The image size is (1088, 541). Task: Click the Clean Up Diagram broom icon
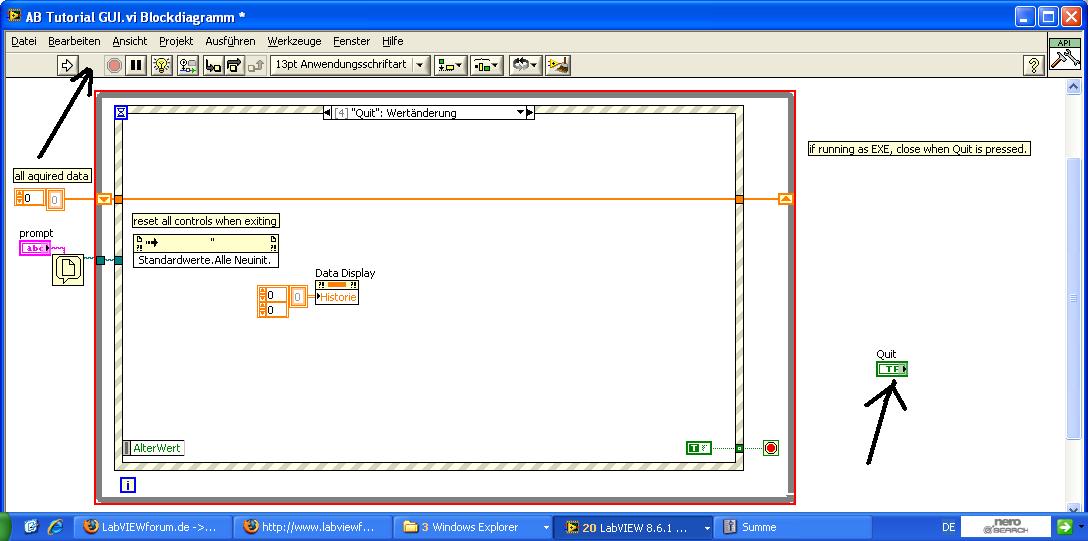tap(558, 65)
